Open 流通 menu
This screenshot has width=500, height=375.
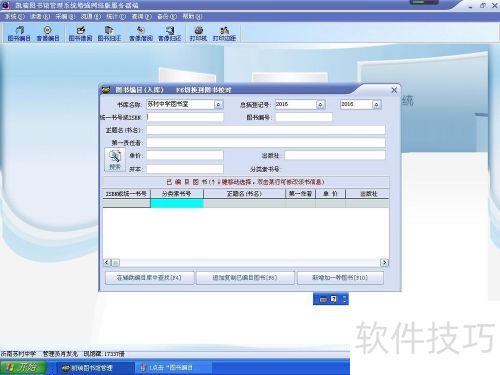(90, 16)
